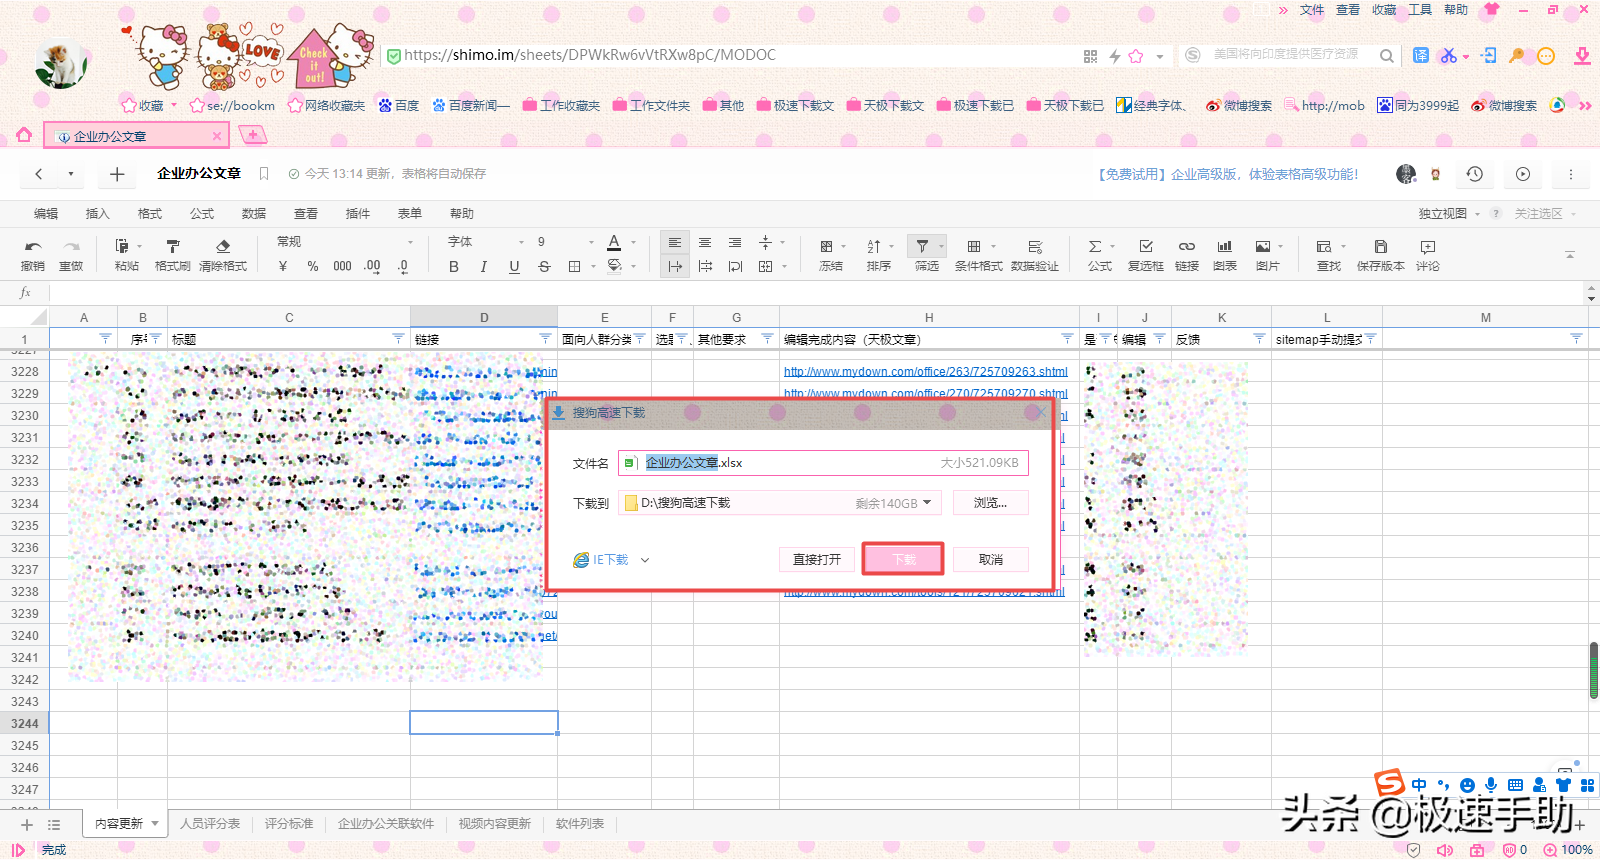Toggle italic formatting I
The height and width of the screenshot is (860, 1600).
[484, 266]
